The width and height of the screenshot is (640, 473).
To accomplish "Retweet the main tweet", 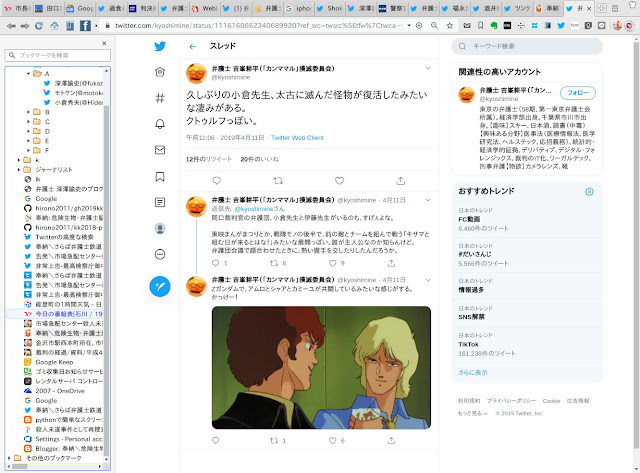I will (x=278, y=180).
